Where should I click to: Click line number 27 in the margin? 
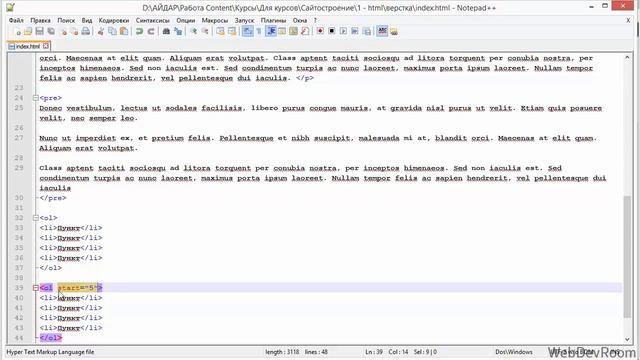(19, 138)
